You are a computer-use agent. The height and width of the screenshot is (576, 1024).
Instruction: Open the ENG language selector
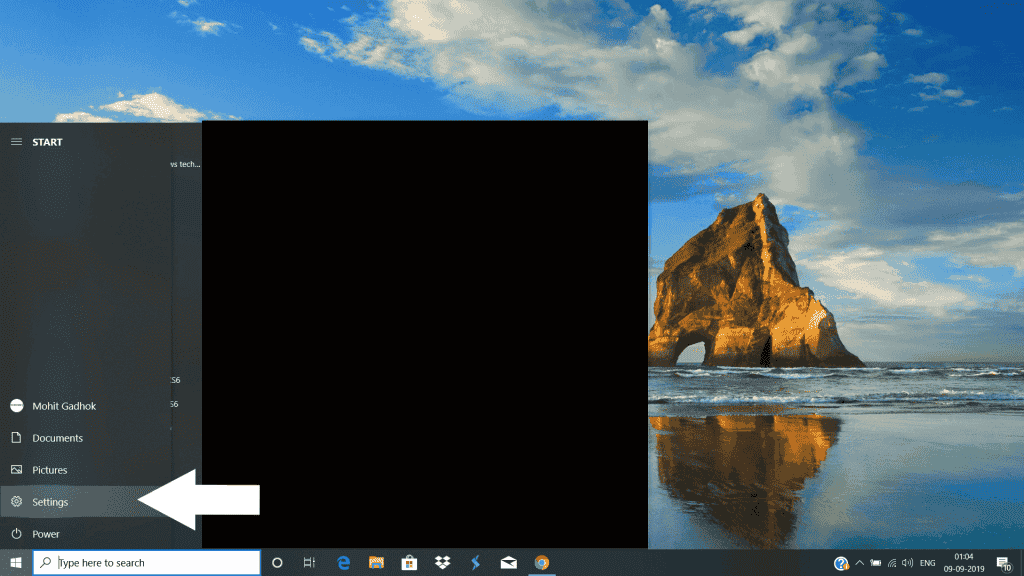pyautogui.click(x=929, y=563)
